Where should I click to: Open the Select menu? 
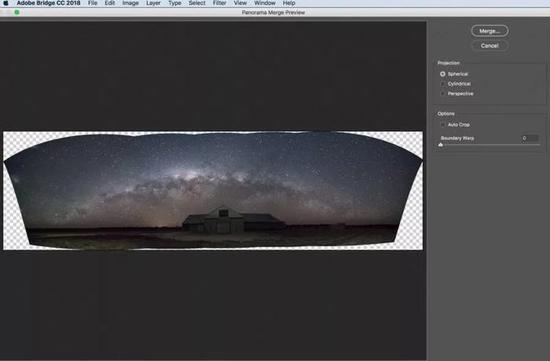(x=197, y=3)
